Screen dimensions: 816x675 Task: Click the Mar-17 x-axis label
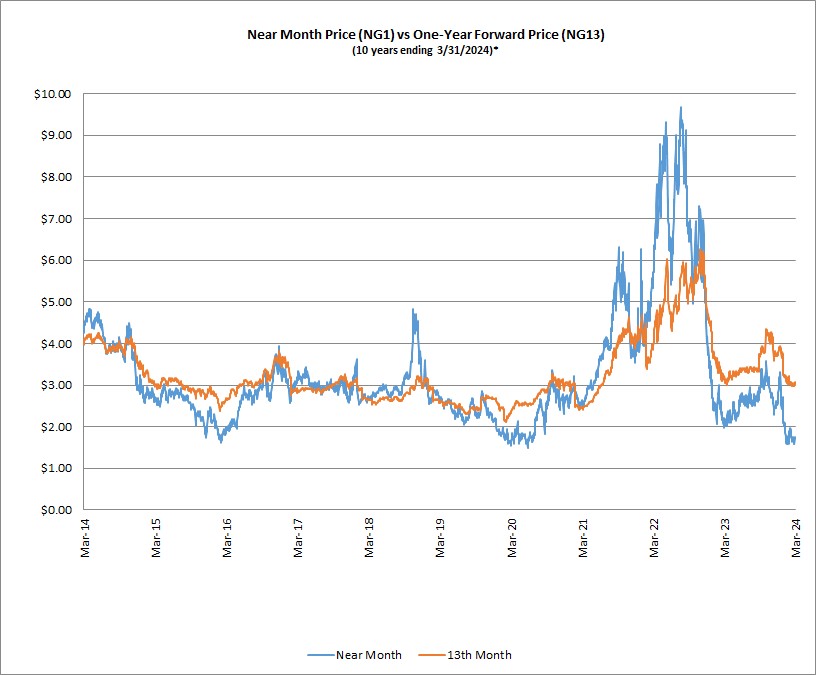coord(298,538)
